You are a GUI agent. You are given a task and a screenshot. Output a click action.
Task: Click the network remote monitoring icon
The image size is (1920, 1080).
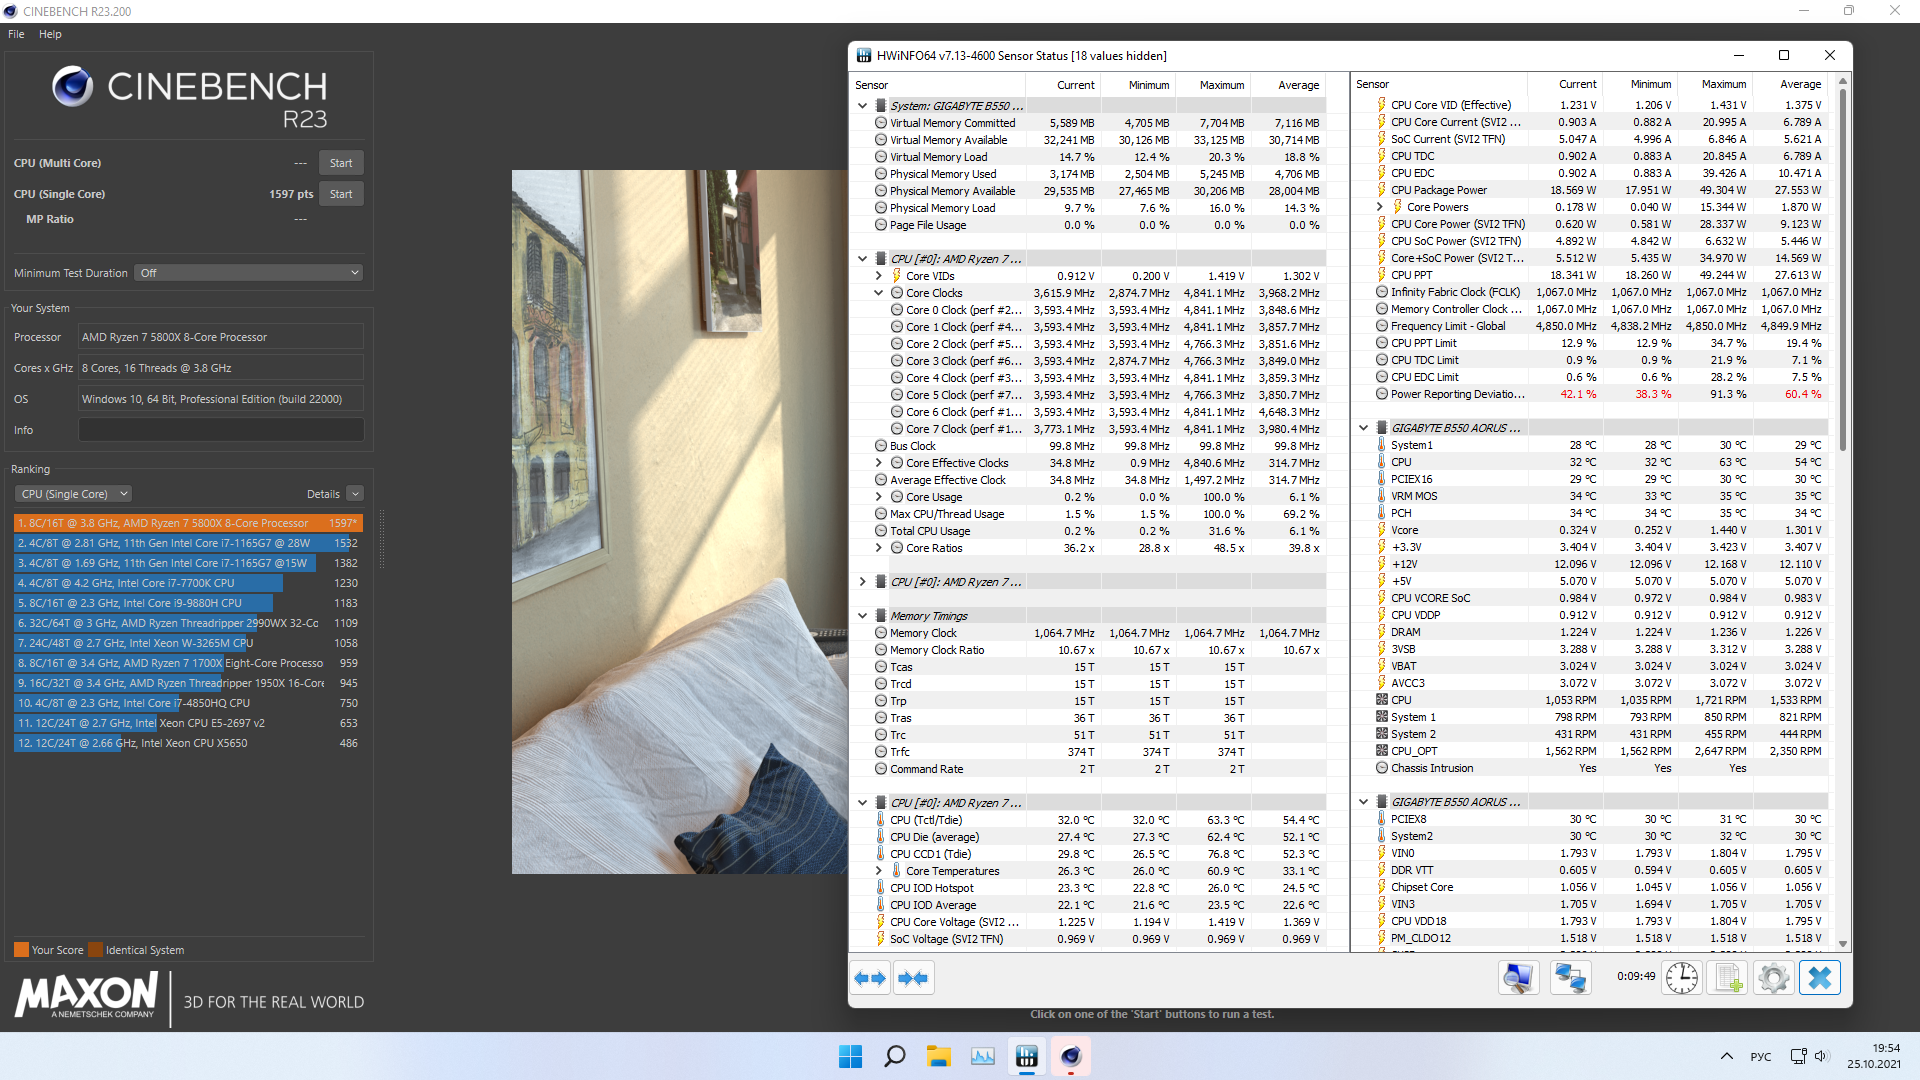1570,977
